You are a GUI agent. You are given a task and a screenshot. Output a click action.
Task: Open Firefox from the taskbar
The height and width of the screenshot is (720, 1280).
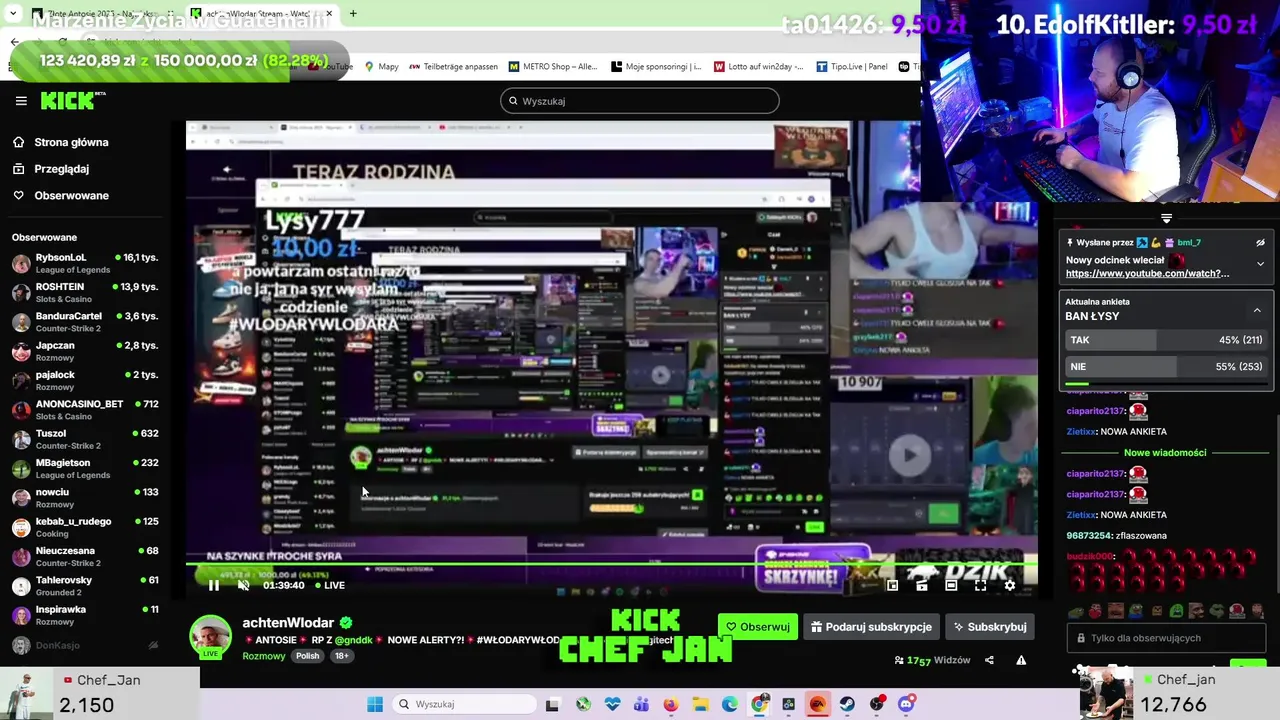click(670, 704)
